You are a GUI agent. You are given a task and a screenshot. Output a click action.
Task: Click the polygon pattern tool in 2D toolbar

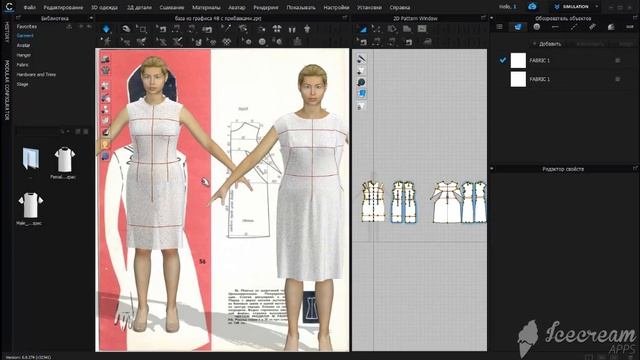tap(392, 29)
